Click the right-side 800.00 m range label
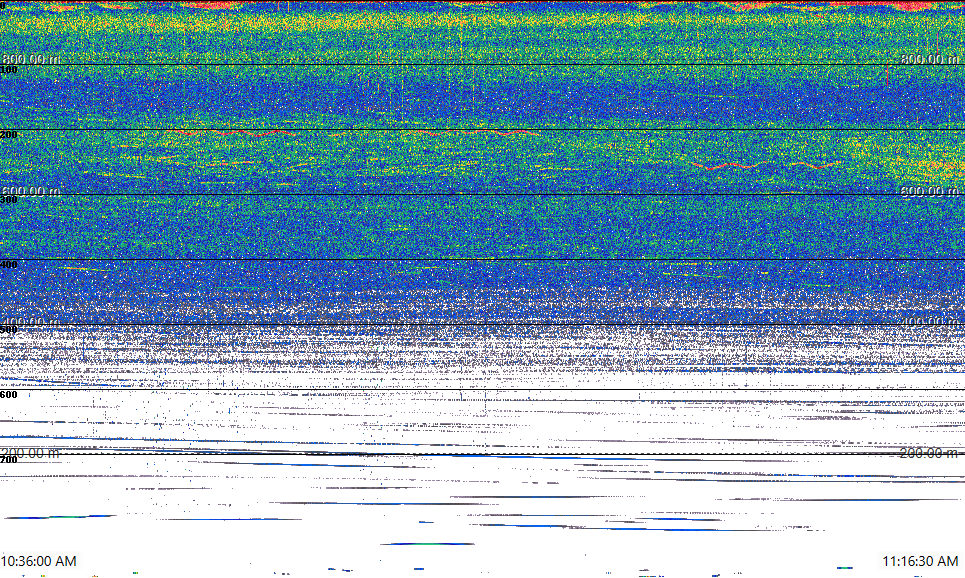The width and height of the screenshot is (965, 578). [929, 58]
